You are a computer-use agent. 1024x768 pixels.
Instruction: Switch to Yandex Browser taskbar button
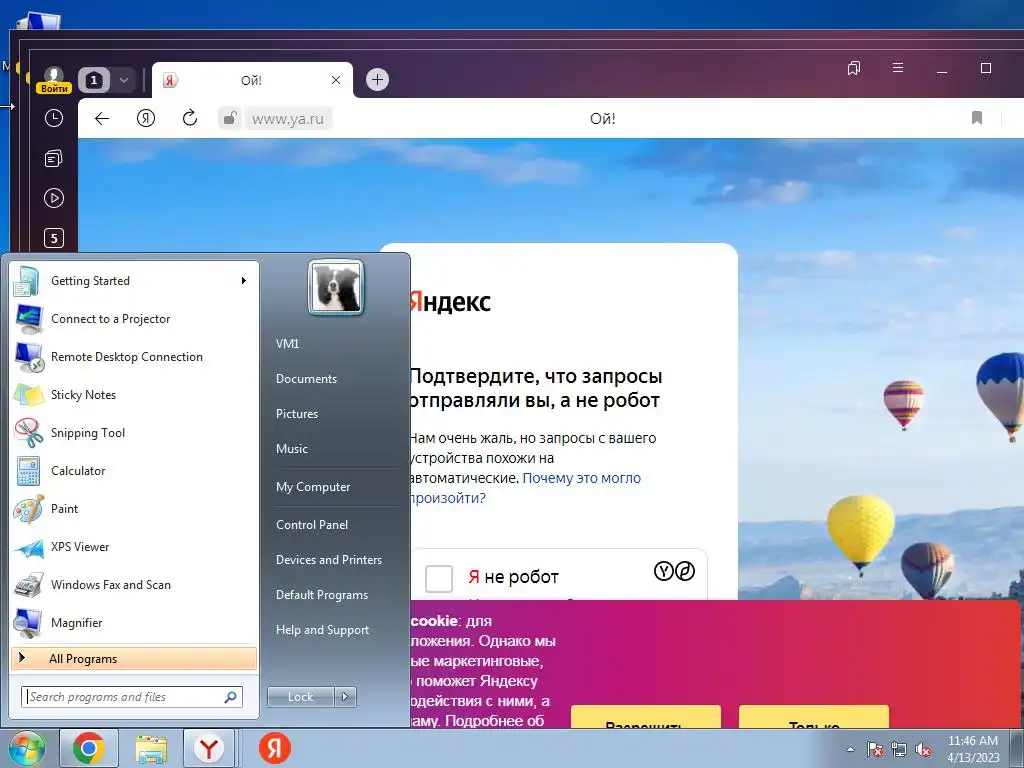pyautogui.click(x=209, y=748)
